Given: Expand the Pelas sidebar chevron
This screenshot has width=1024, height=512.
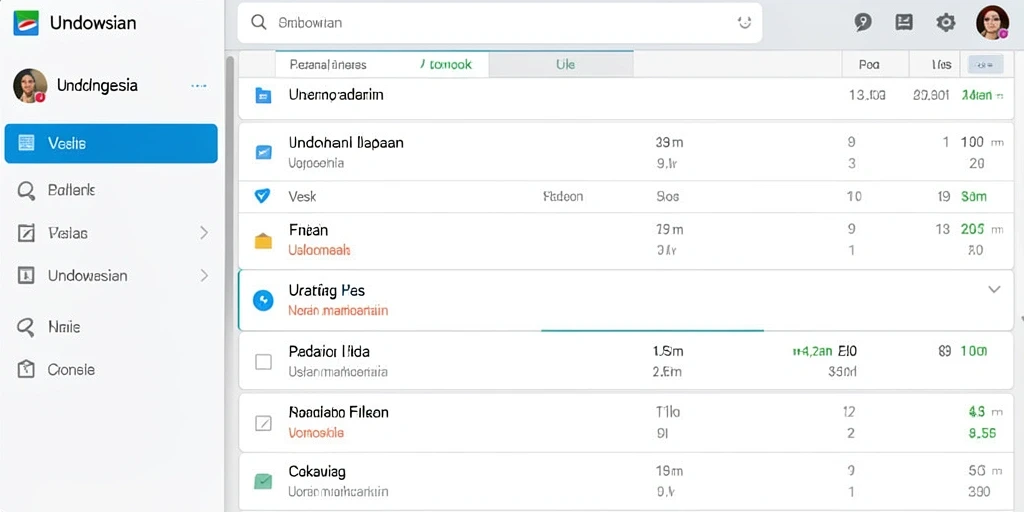Looking at the screenshot, I should coord(204,232).
